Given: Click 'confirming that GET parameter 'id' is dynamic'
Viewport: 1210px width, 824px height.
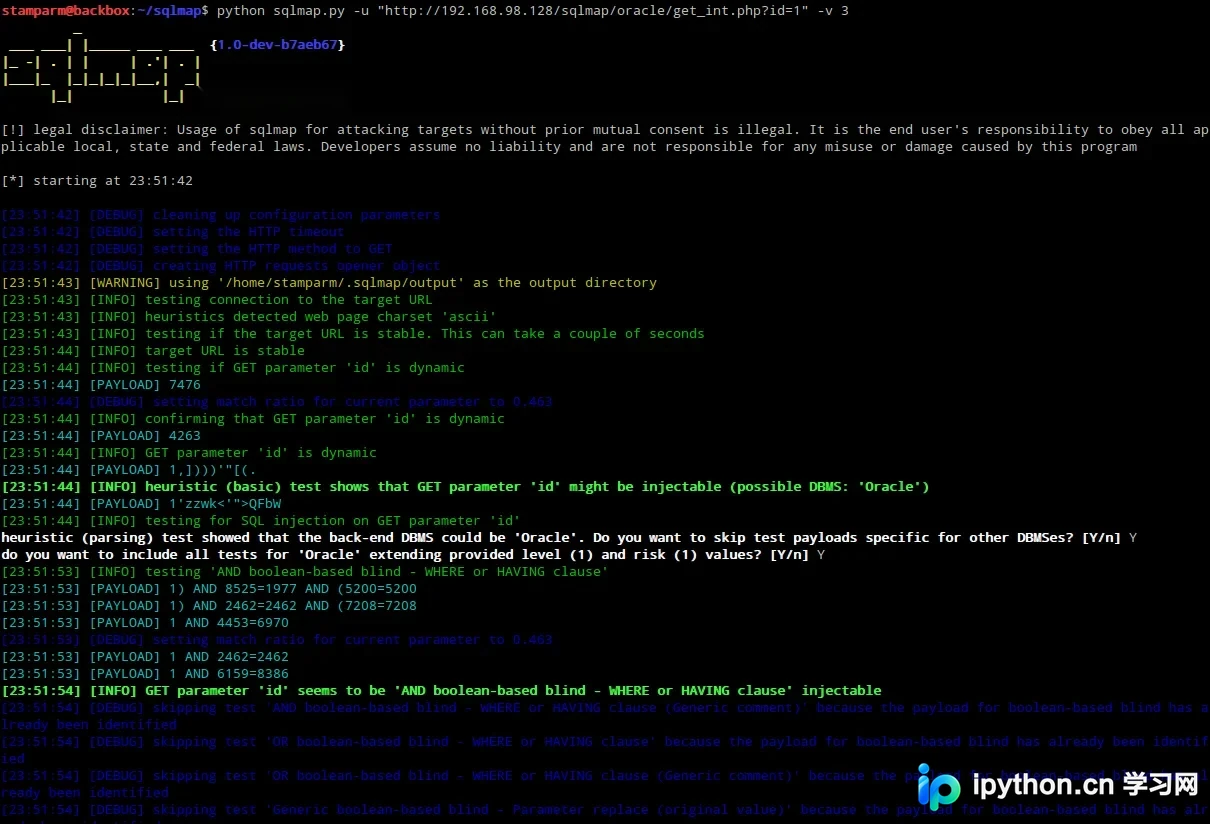Looking at the screenshot, I should [x=253, y=419].
